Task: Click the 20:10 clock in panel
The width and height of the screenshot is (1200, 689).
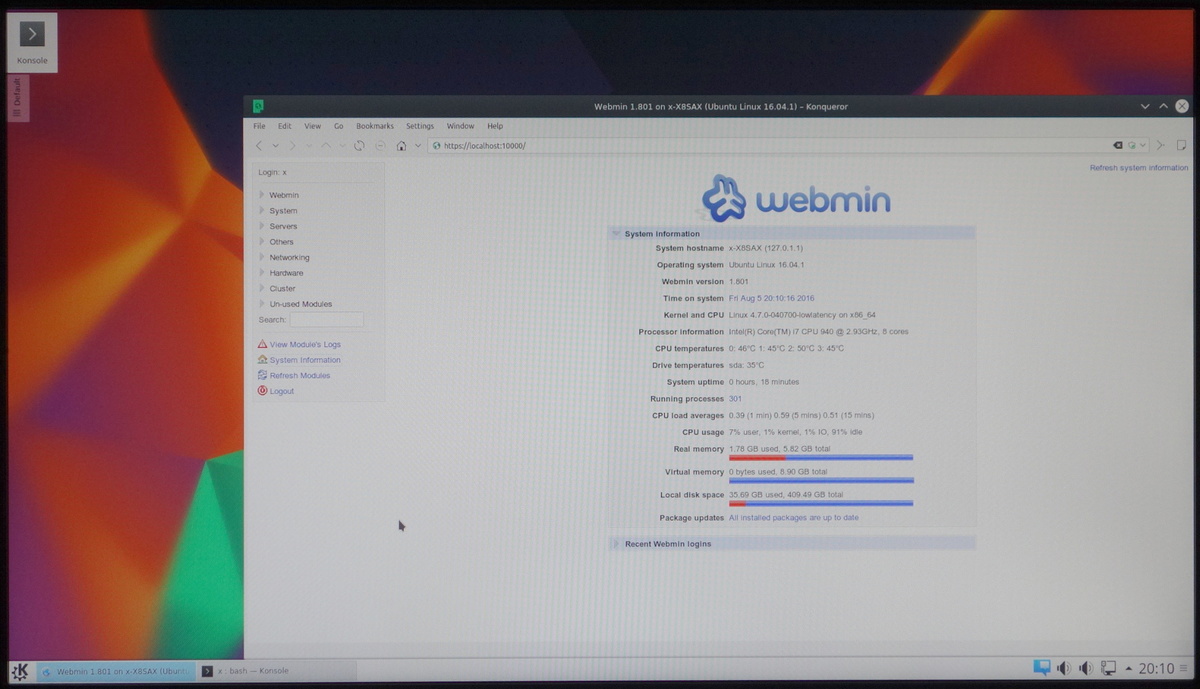Action: click(1157, 667)
